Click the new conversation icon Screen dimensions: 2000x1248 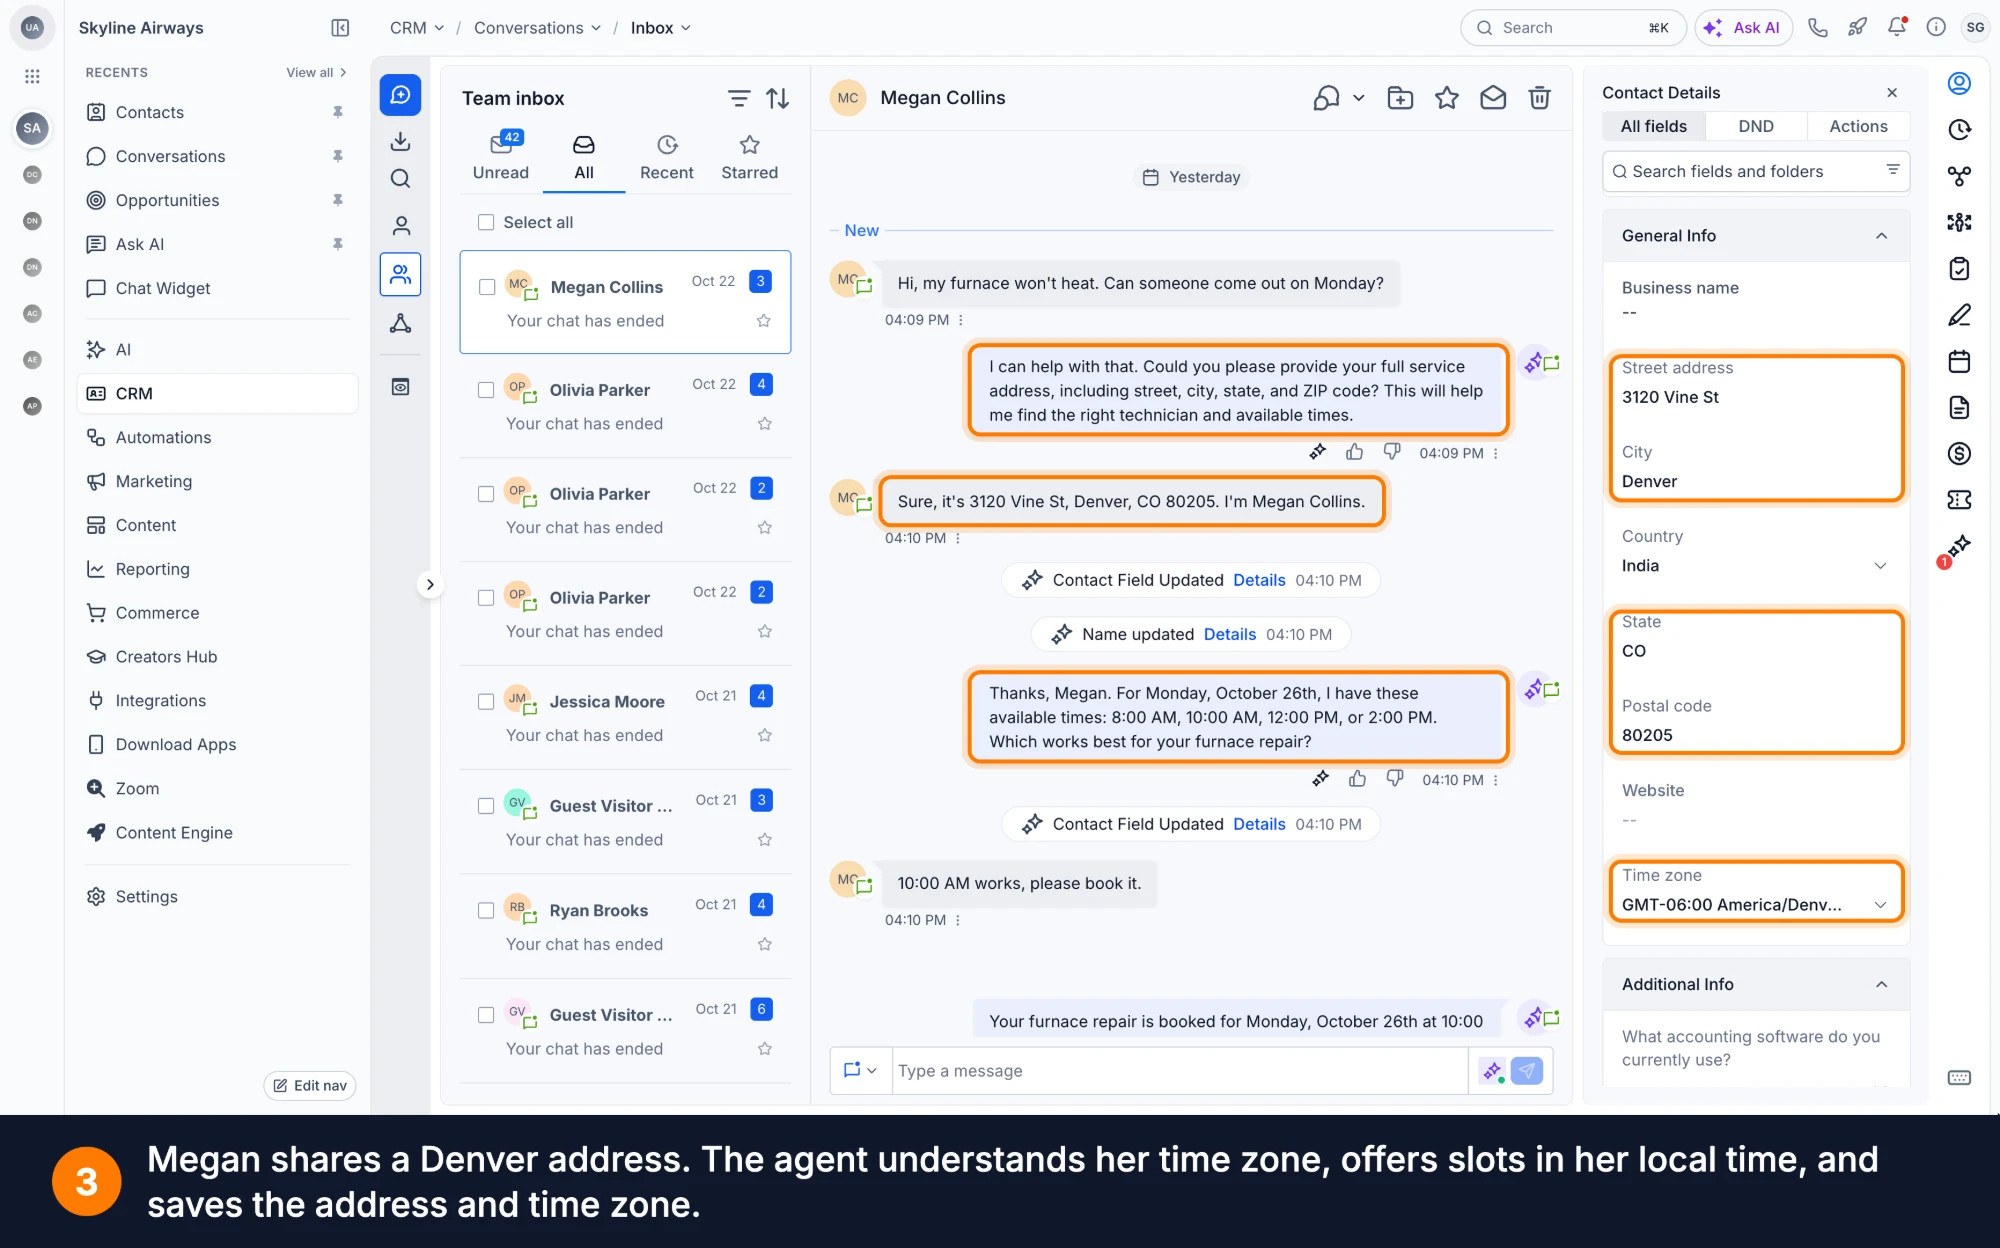(x=400, y=95)
